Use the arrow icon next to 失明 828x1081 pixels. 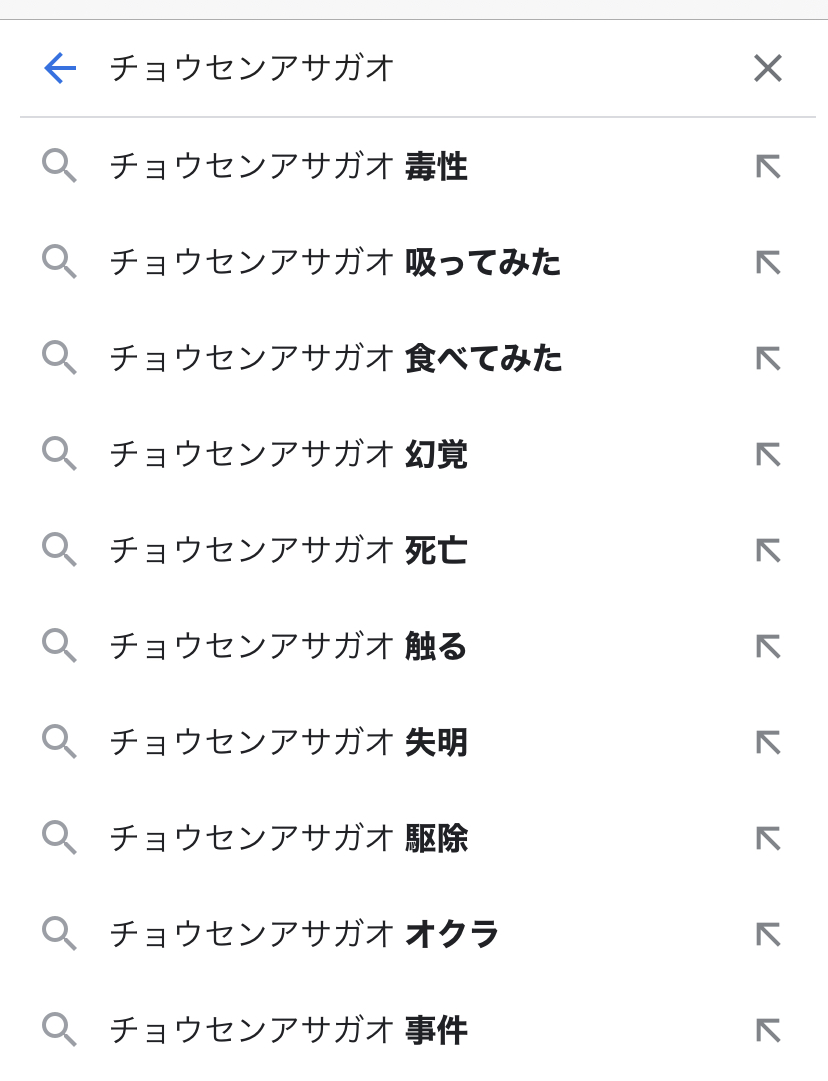coord(767,742)
